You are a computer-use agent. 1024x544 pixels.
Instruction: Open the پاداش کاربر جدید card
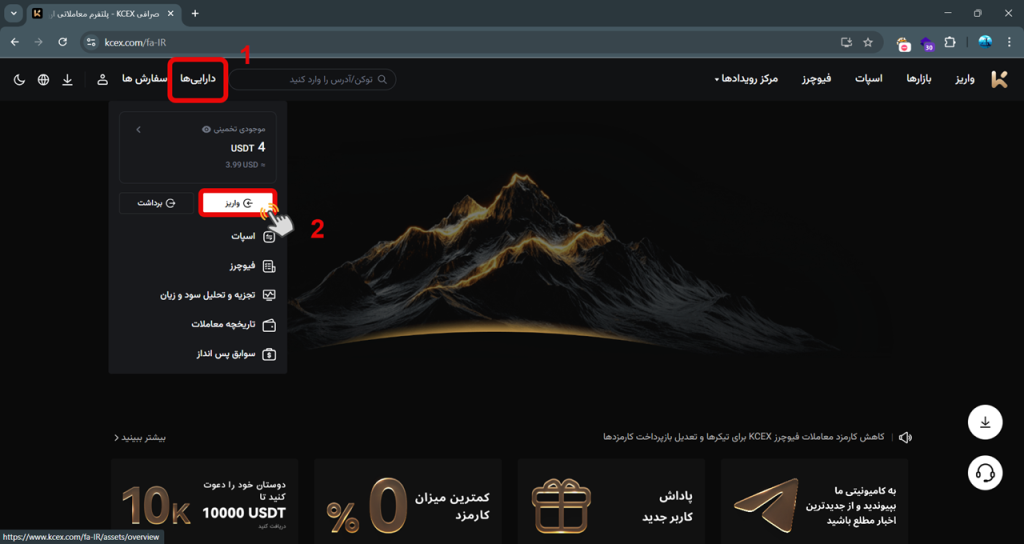pyautogui.click(x=611, y=501)
